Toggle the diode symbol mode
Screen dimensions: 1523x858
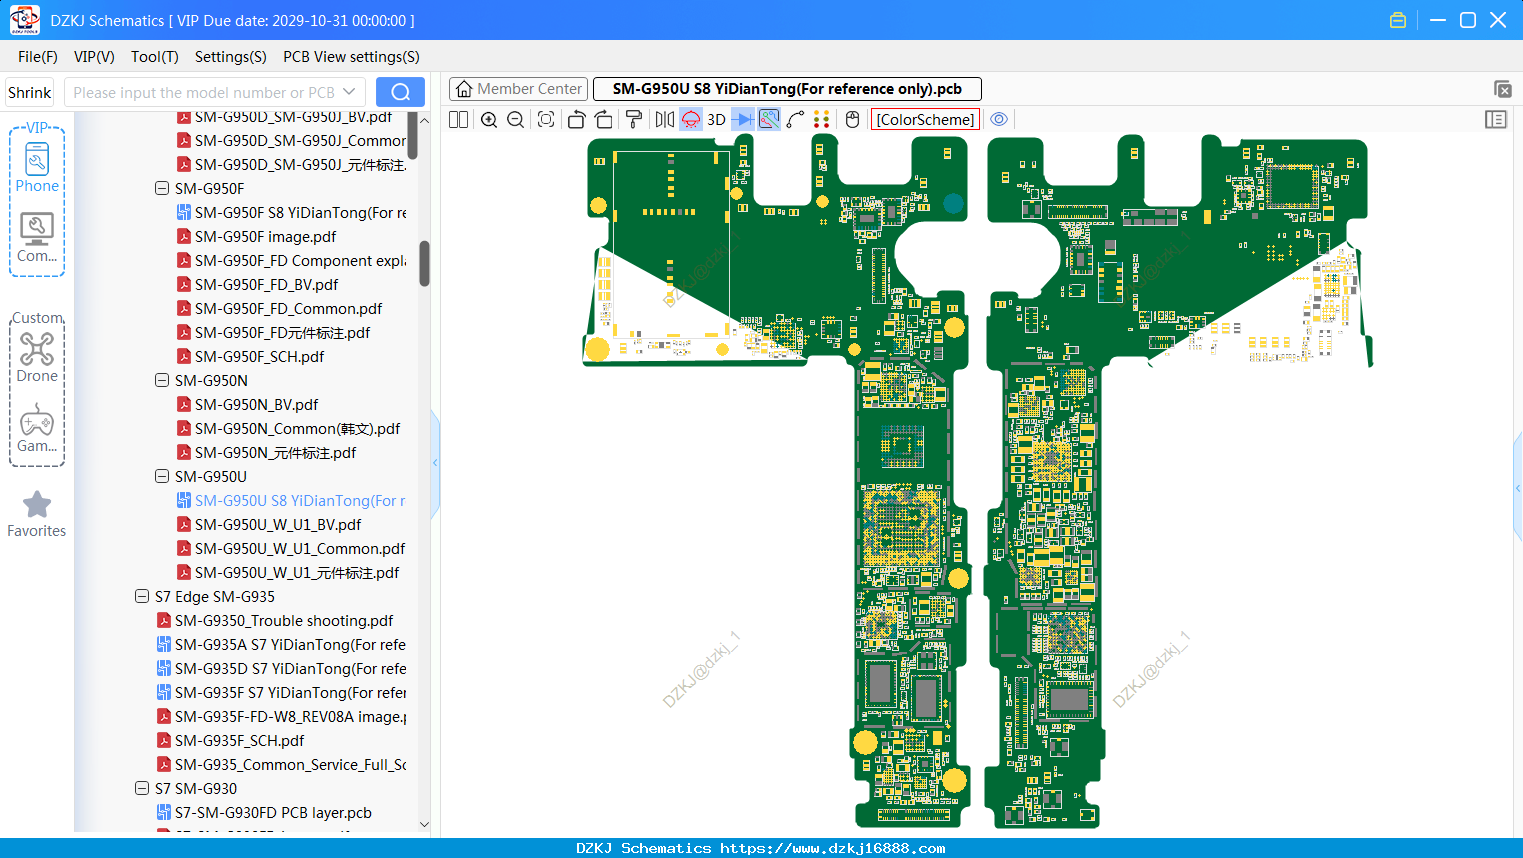[x=743, y=119]
